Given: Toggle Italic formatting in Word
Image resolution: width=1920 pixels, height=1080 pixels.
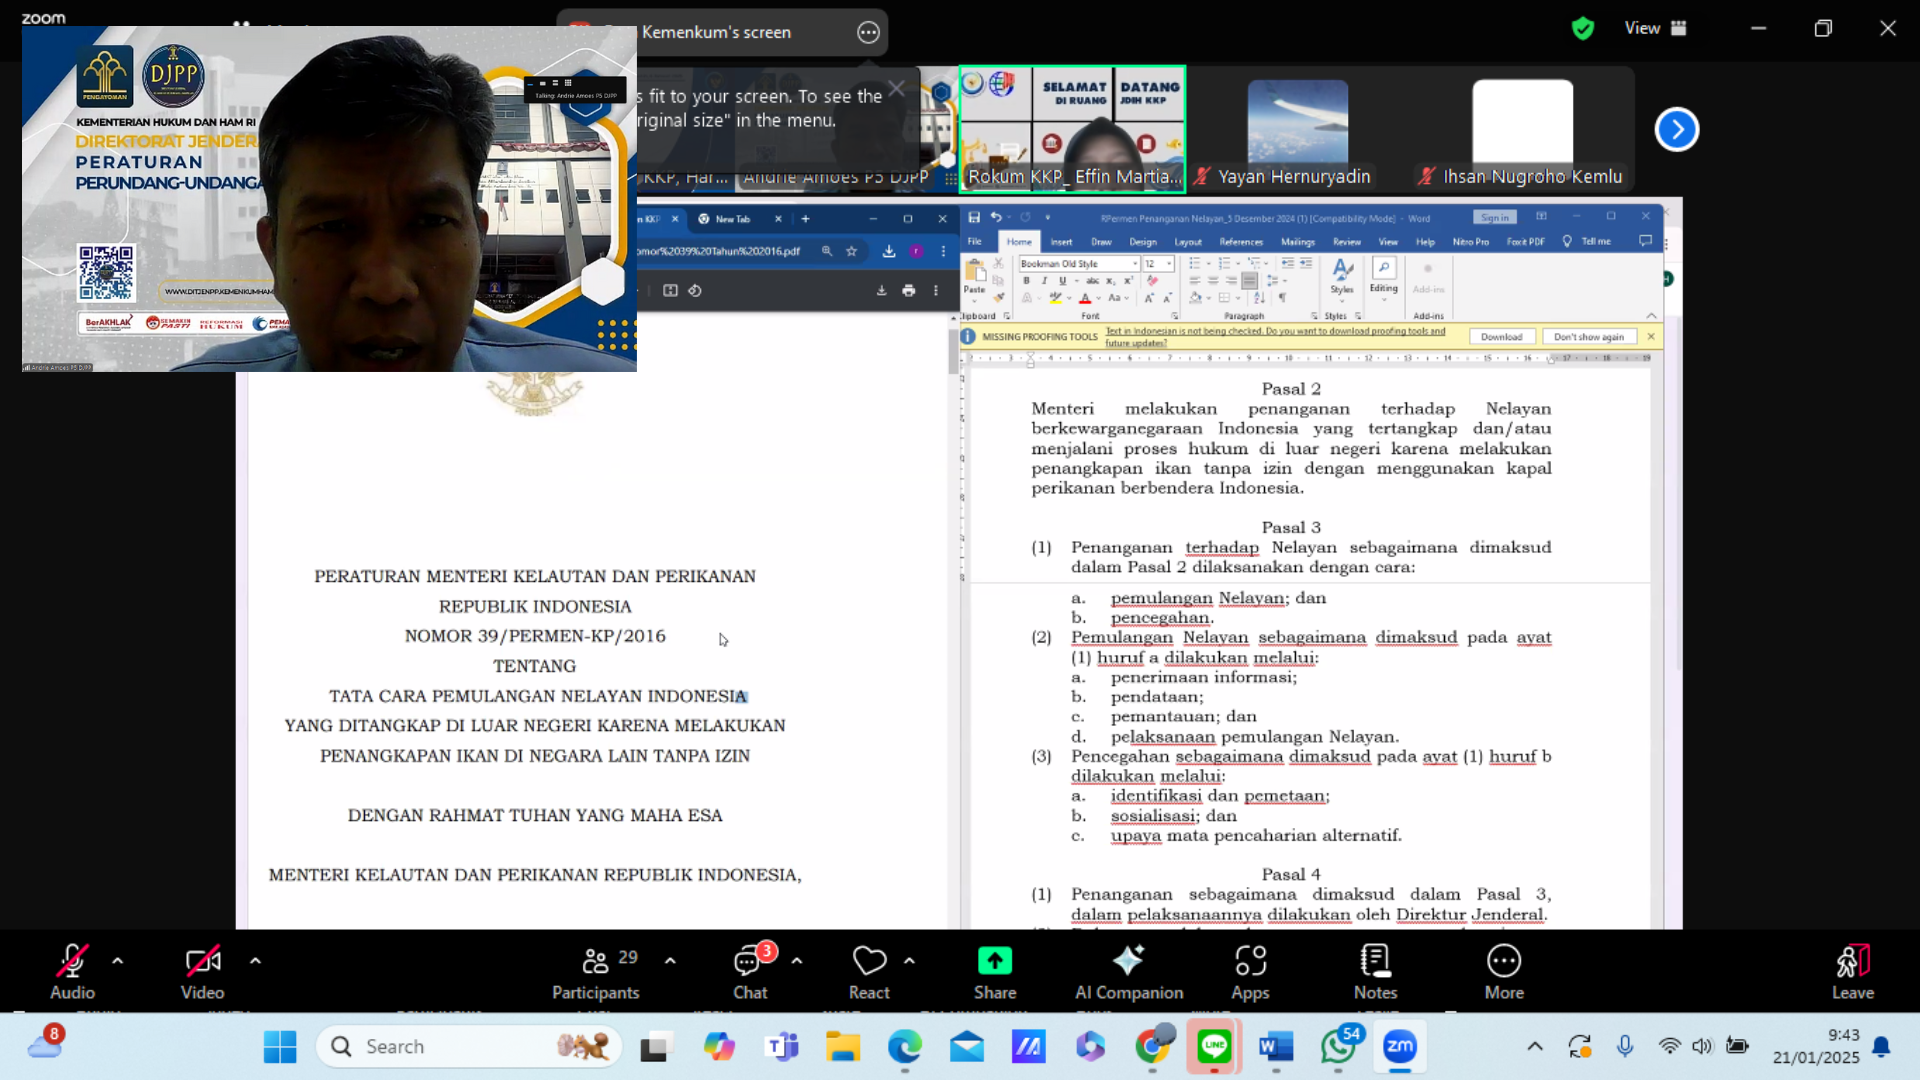Looking at the screenshot, I should click(1044, 281).
